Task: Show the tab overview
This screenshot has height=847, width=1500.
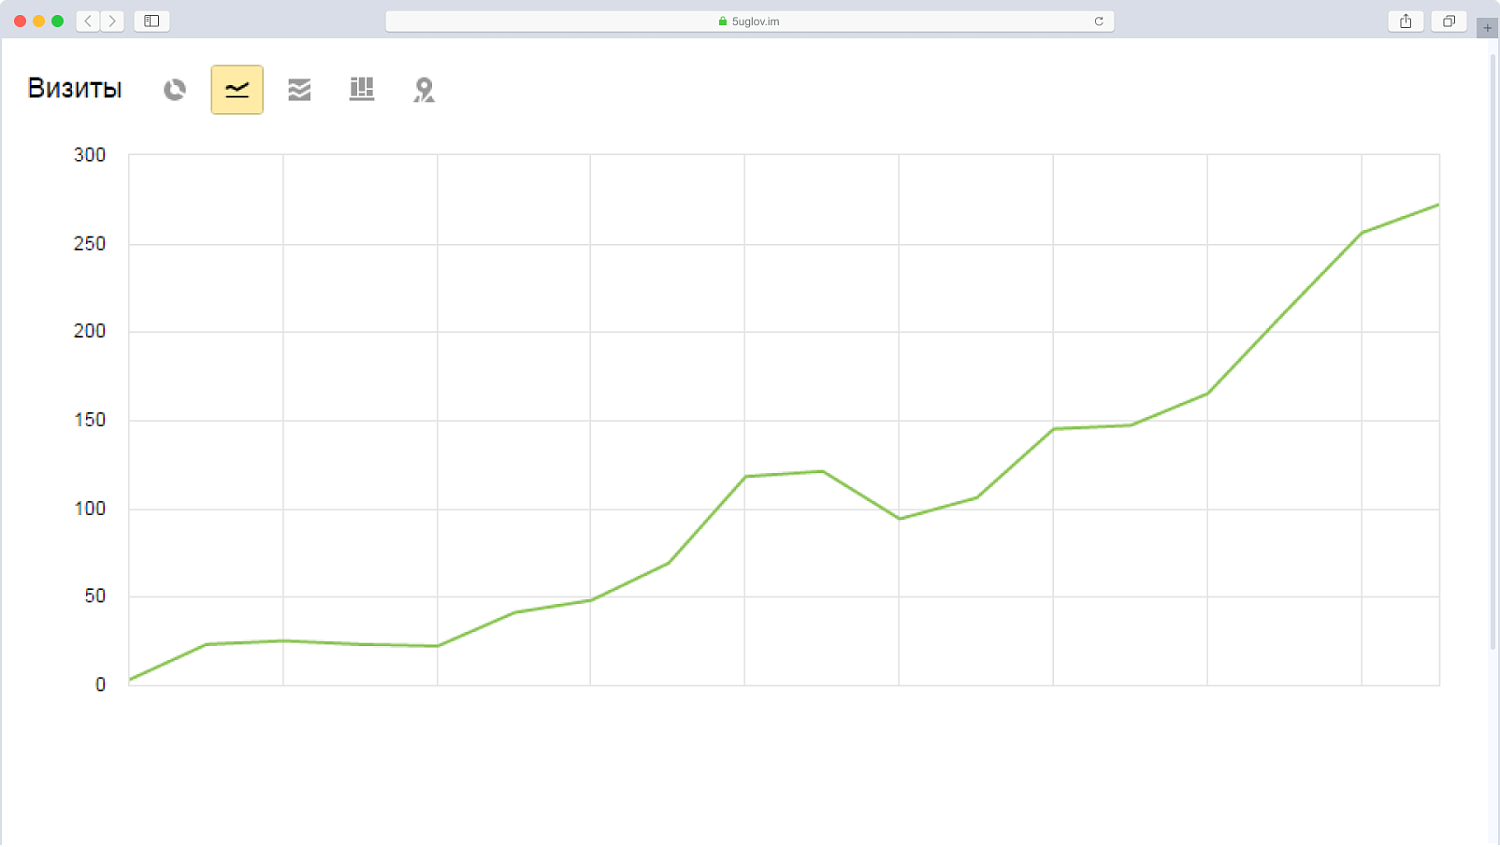Action: point(1448,21)
